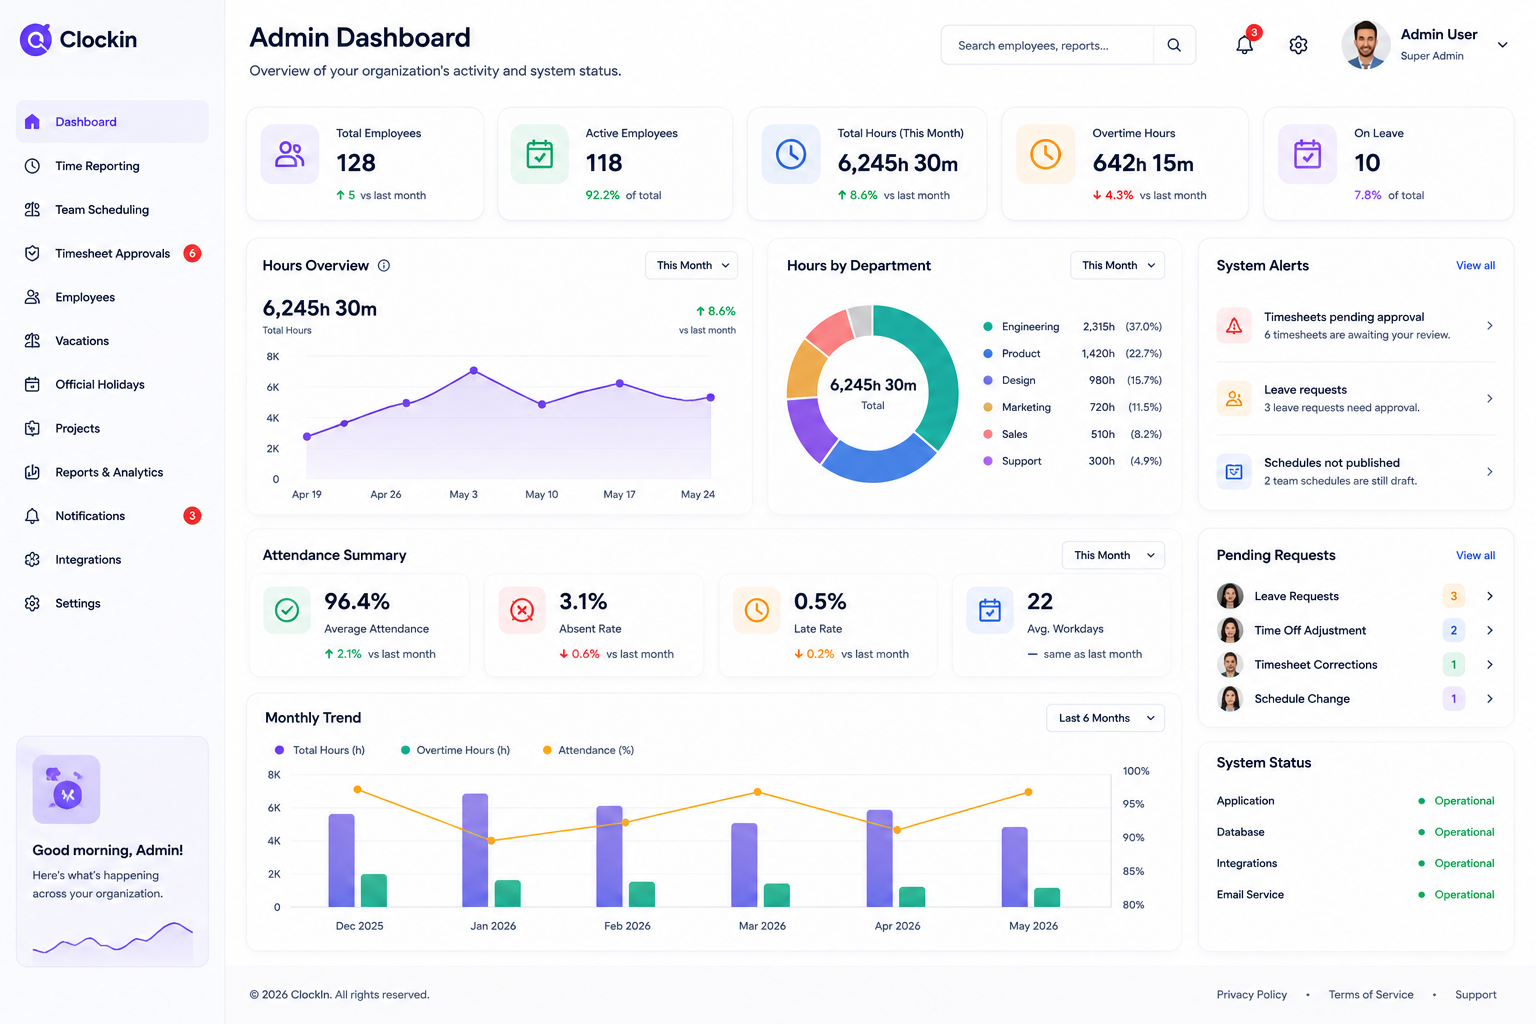This screenshot has width=1536, height=1024.
Task: Click the Engineering legend color dot
Action: click(988, 327)
